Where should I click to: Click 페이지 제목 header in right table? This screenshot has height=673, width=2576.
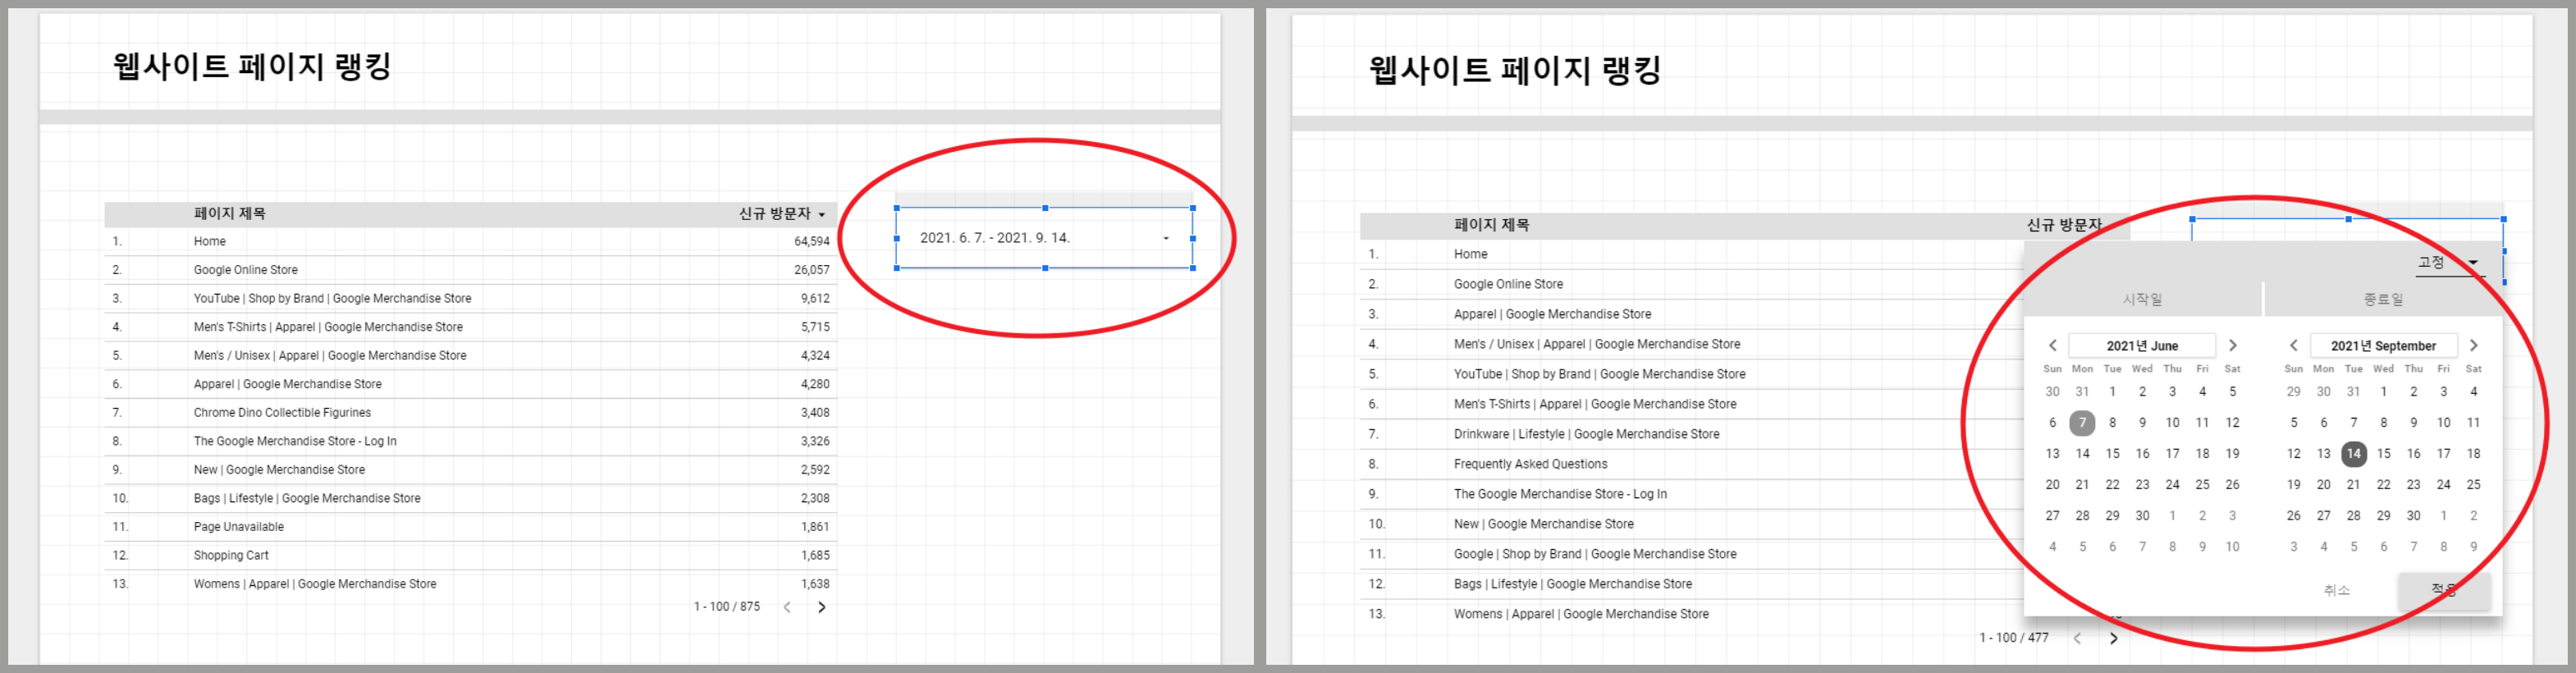(1491, 225)
